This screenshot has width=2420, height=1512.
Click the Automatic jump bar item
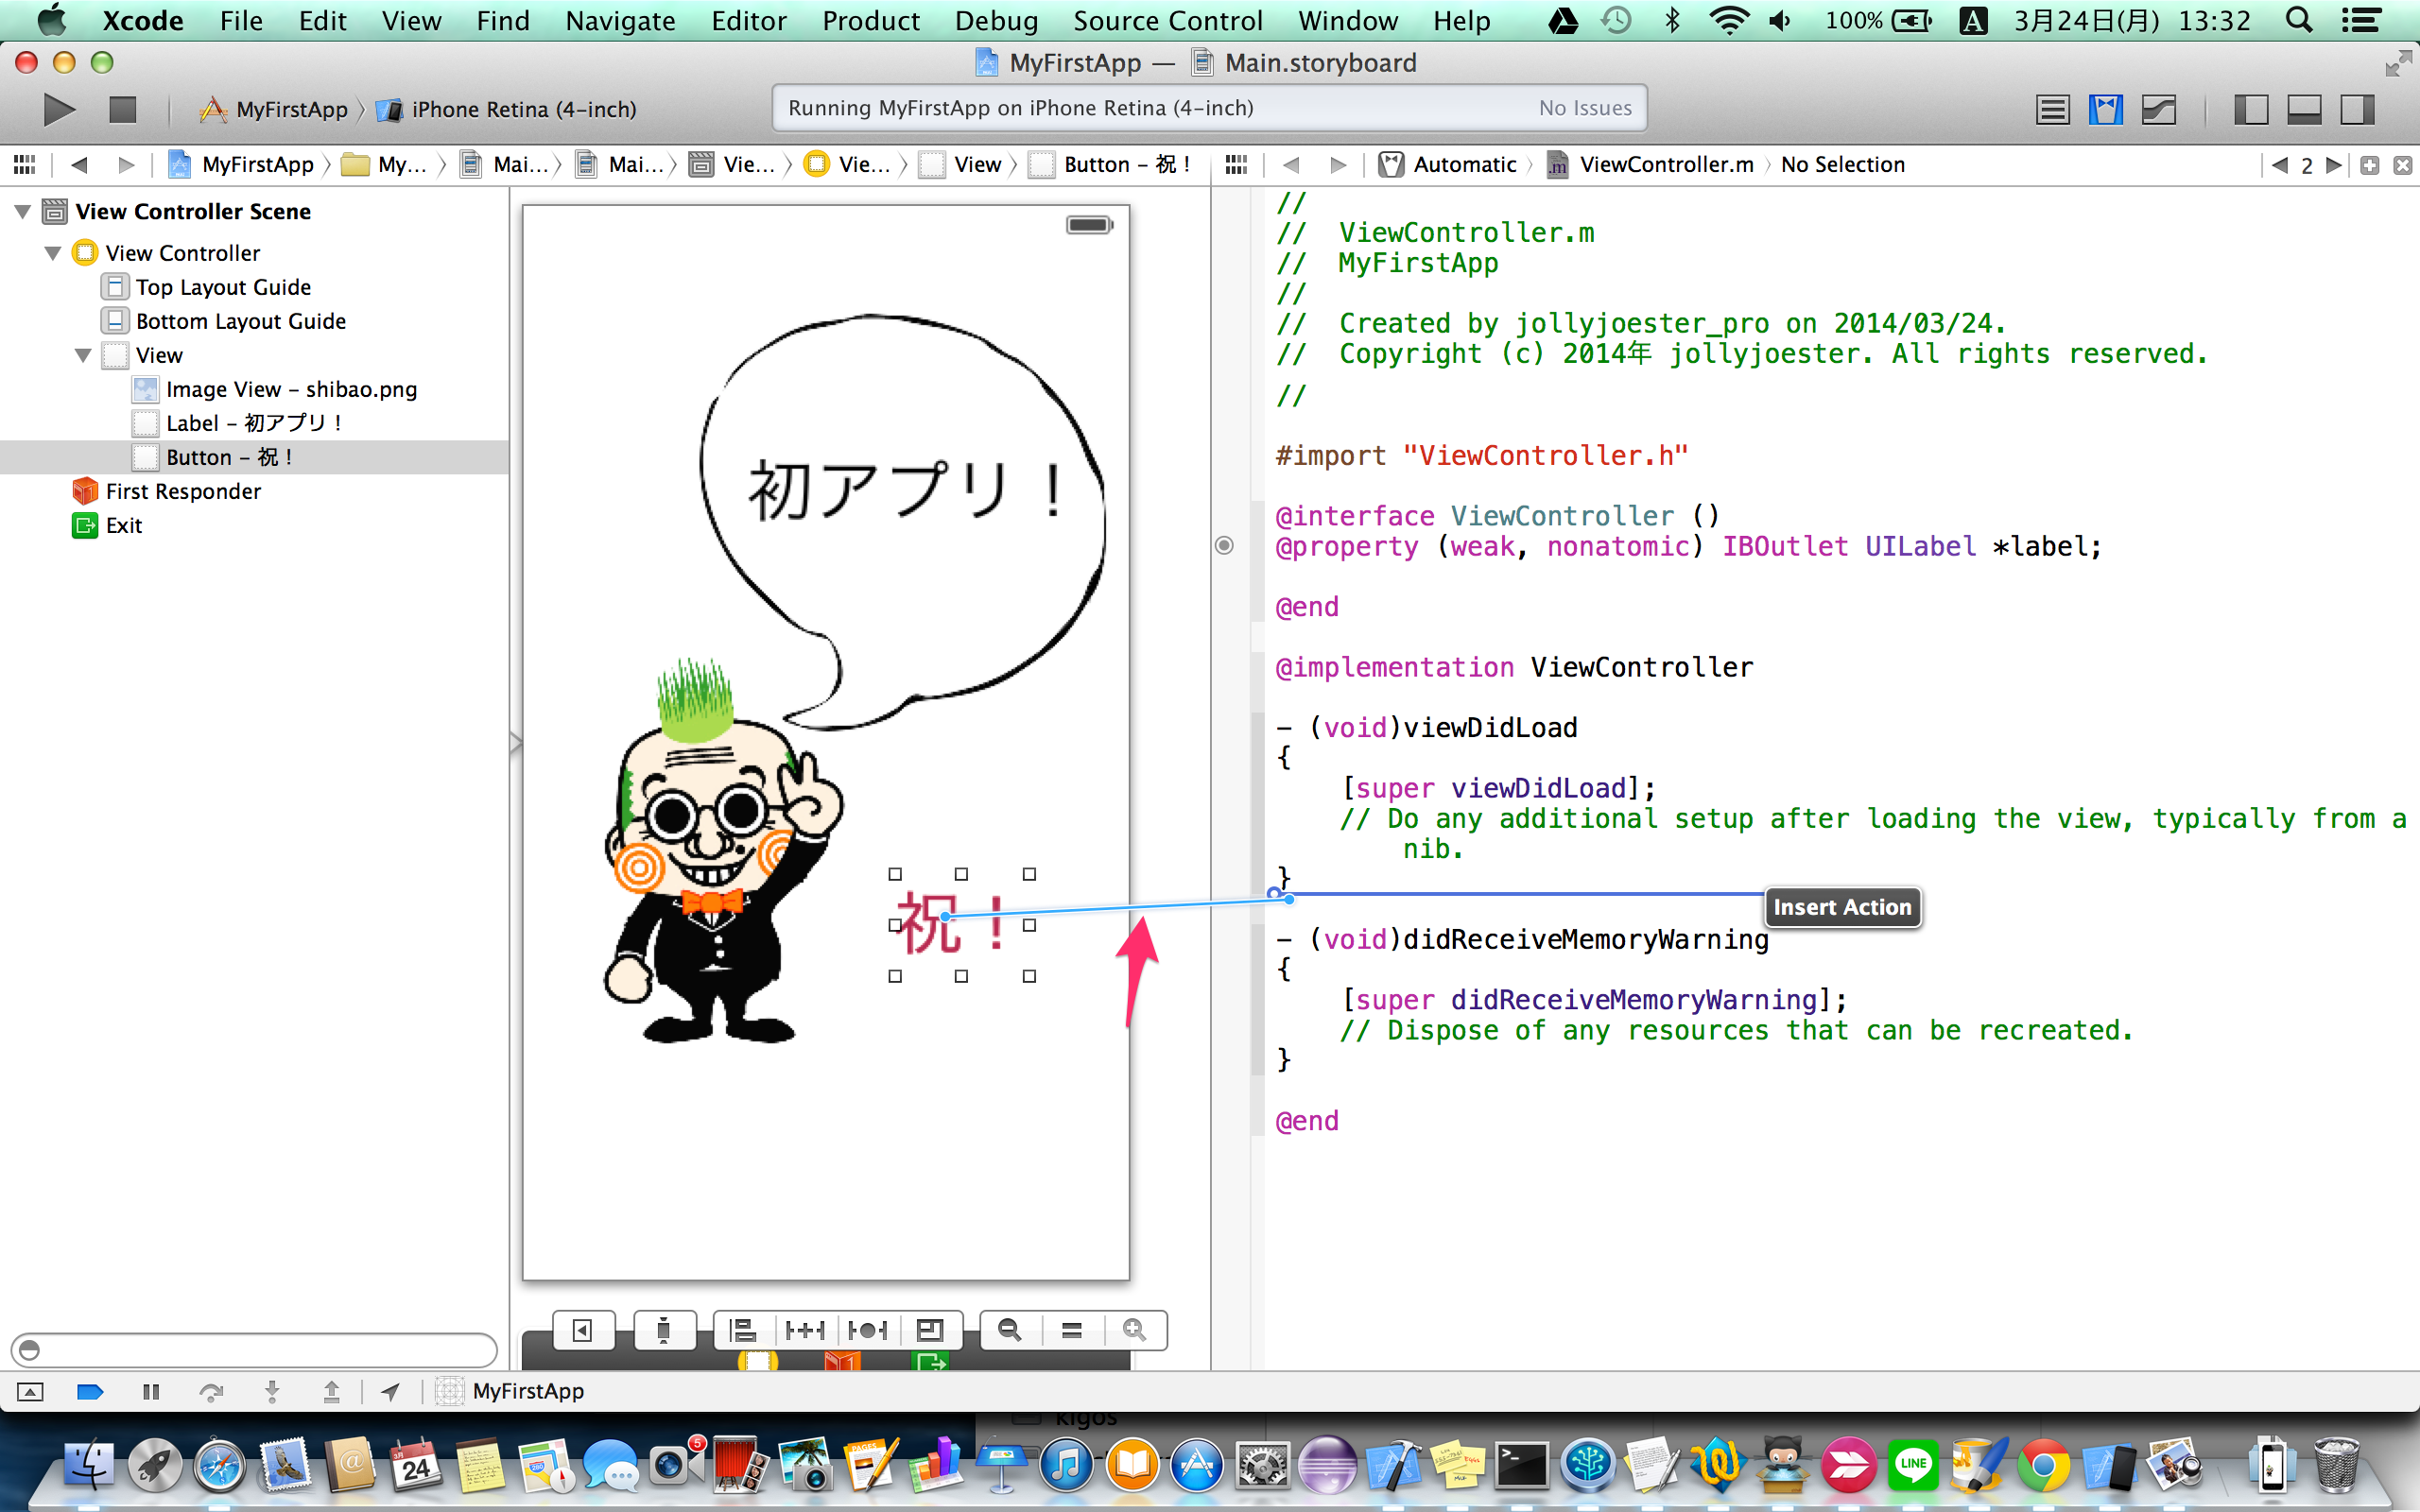[1463, 165]
